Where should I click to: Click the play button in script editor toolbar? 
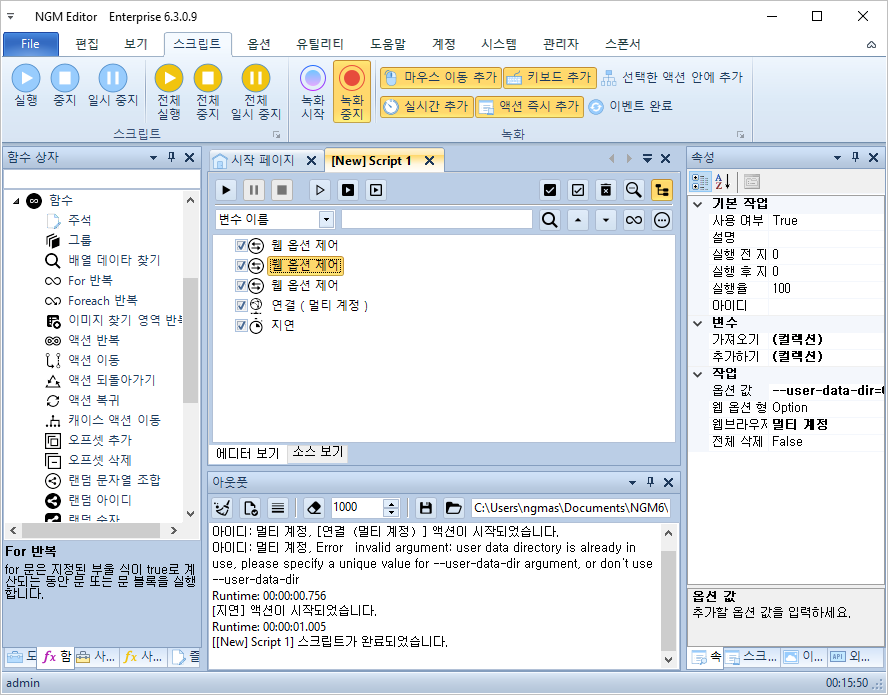click(x=226, y=190)
